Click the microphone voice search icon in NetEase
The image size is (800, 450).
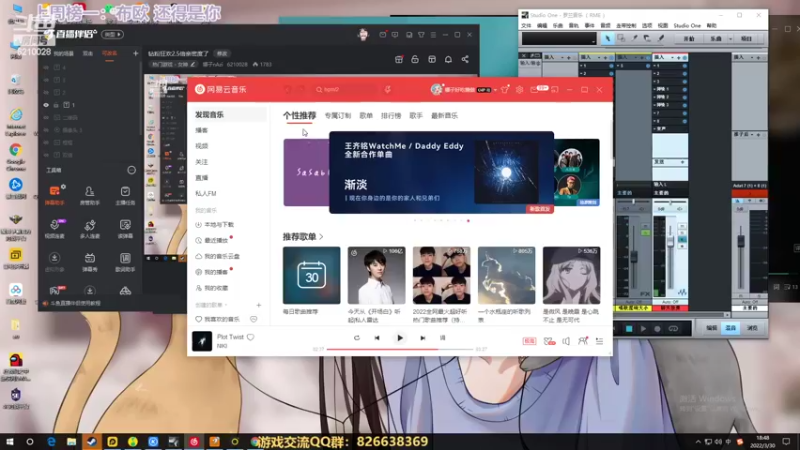(x=388, y=89)
